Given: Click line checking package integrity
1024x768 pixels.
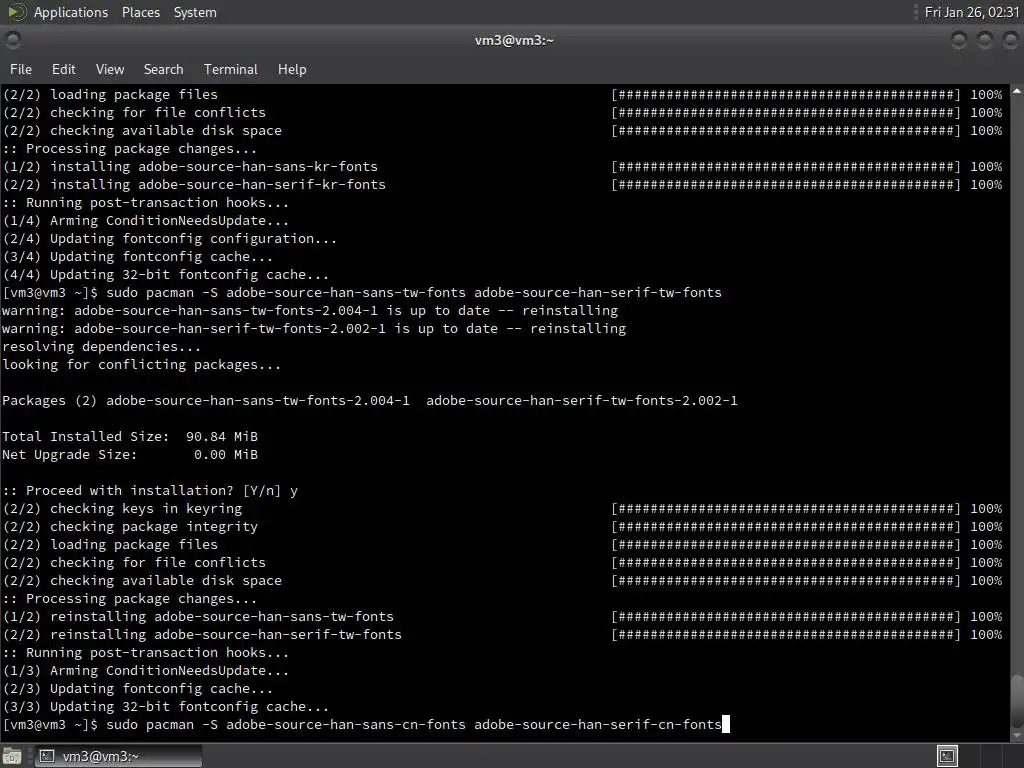Looking at the screenshot, I should pos(130,526).
